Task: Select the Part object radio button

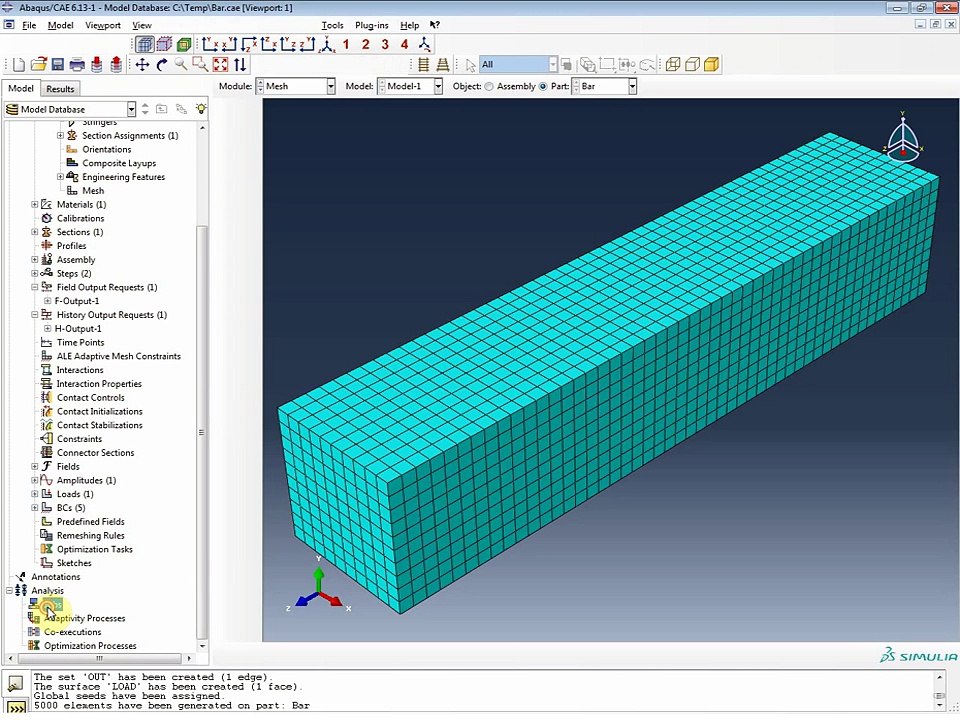Action: (542, 86)
